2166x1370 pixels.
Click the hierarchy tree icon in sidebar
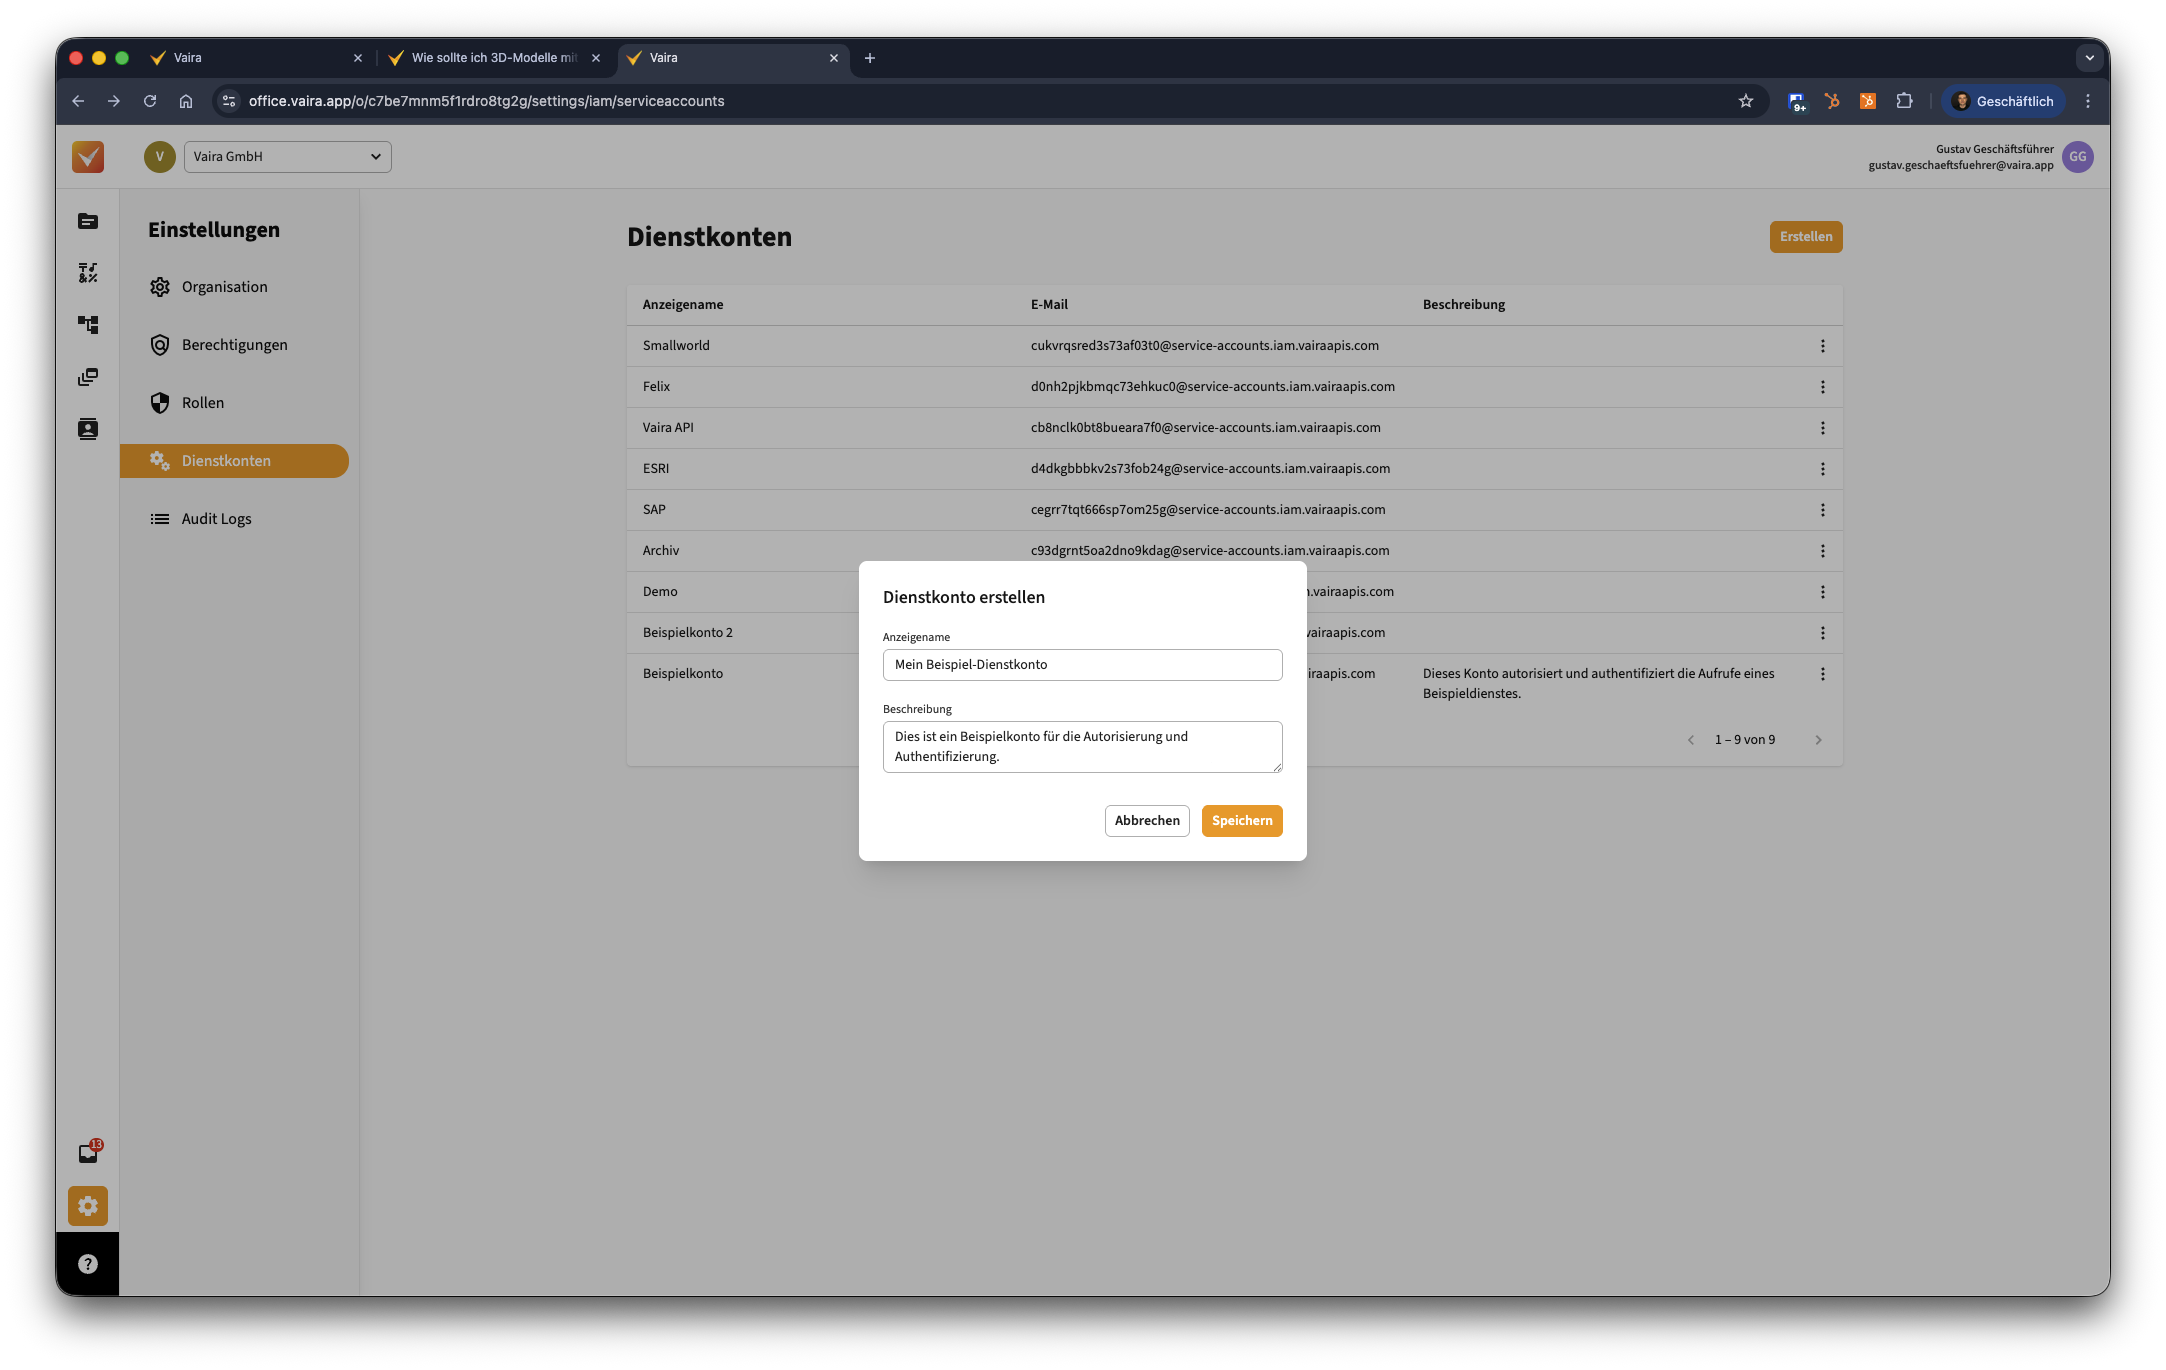(88, 325)
